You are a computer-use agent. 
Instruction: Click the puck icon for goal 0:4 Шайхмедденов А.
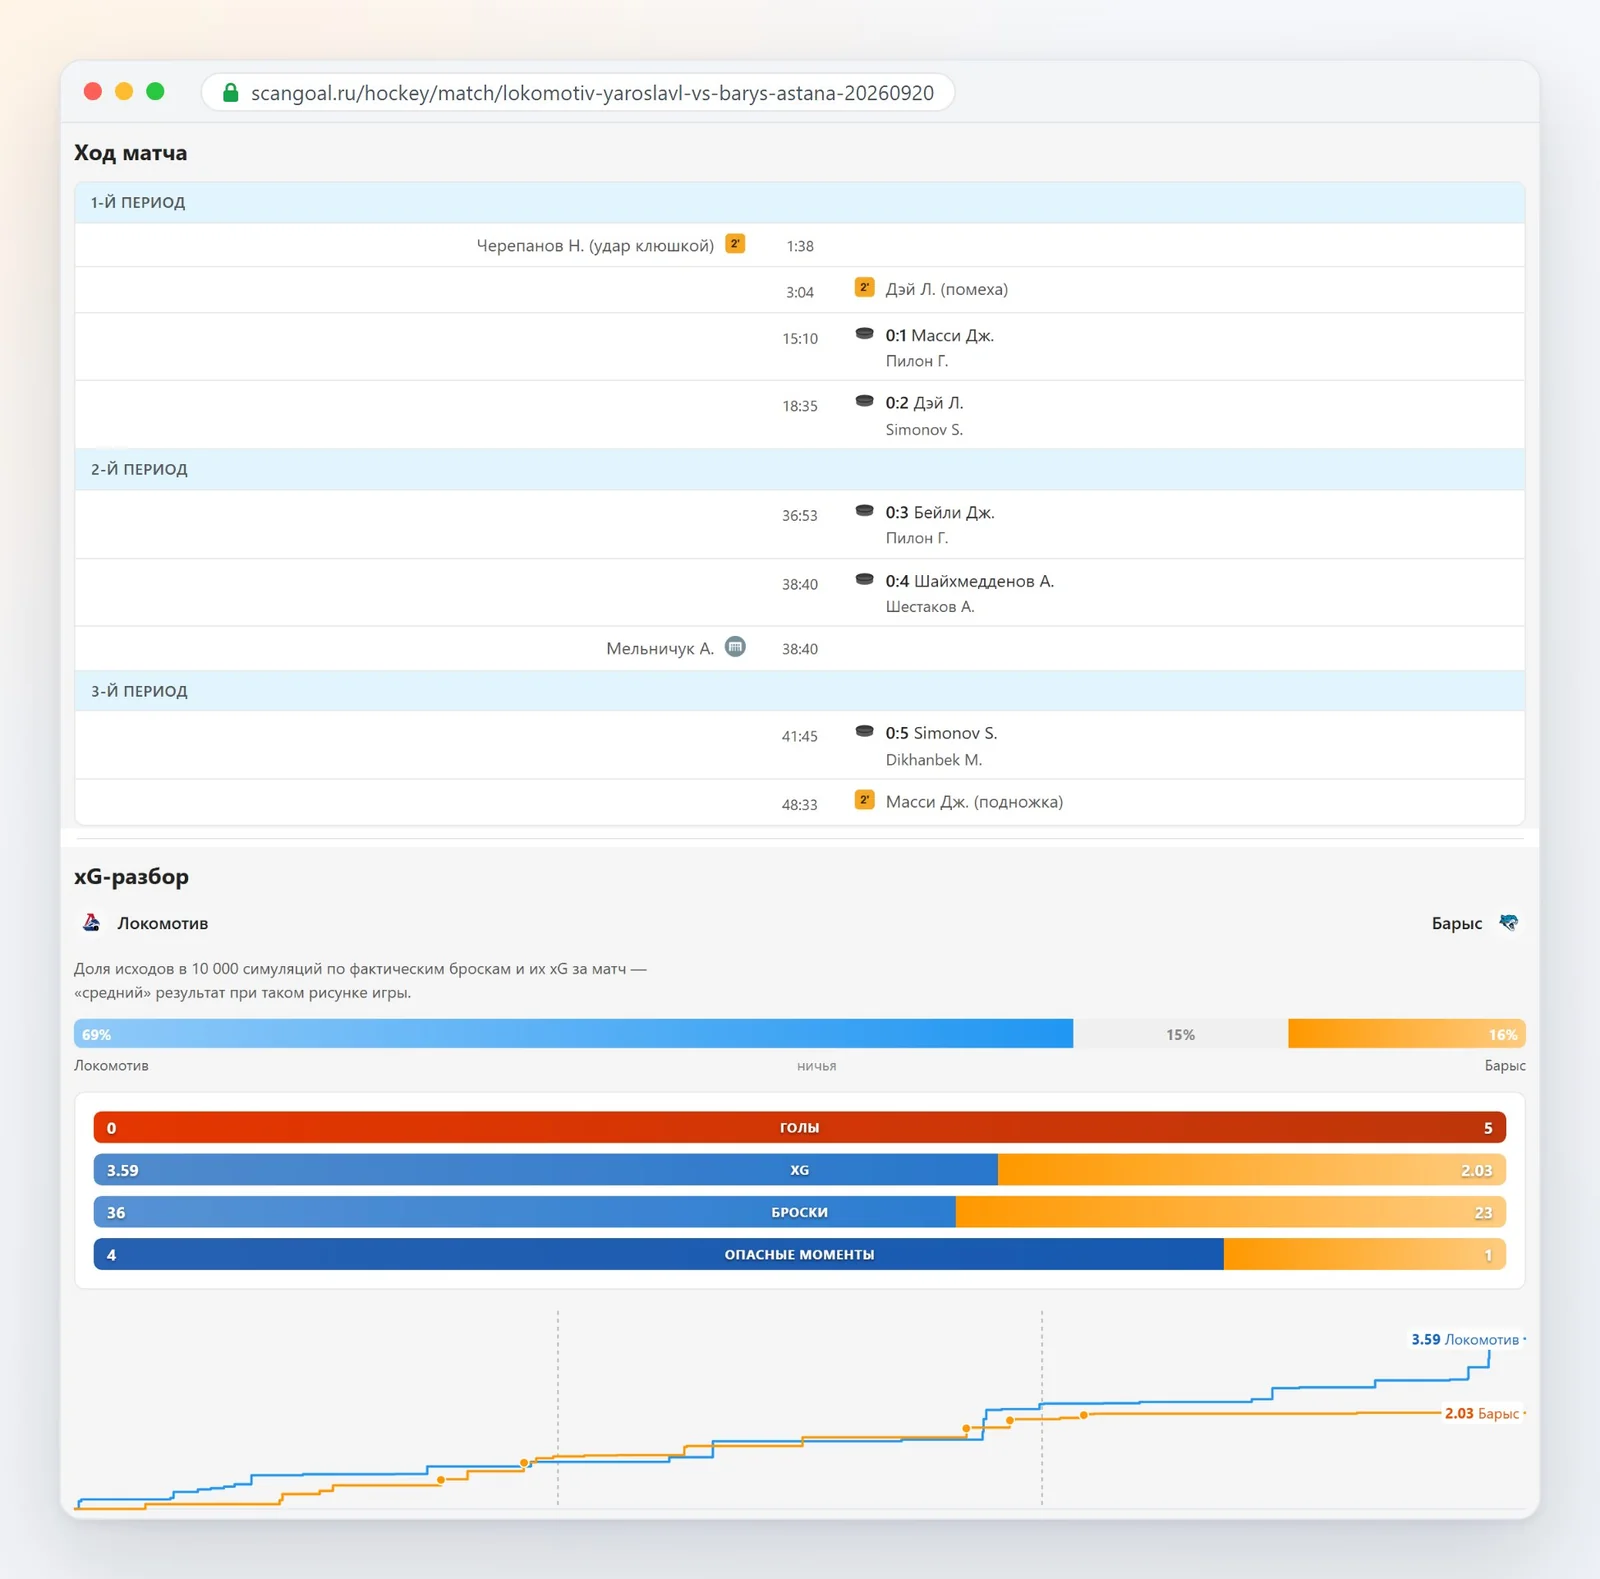(865, 580)
